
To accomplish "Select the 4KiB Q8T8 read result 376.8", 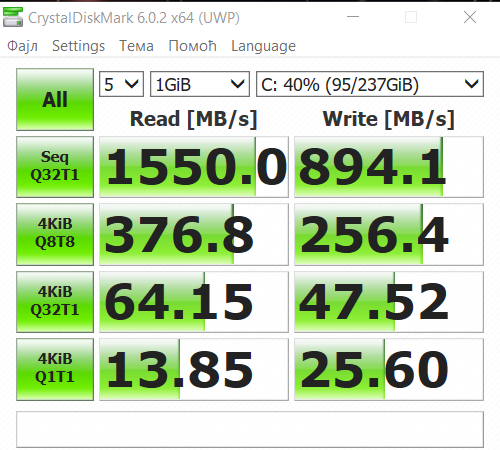I will 194,234.
